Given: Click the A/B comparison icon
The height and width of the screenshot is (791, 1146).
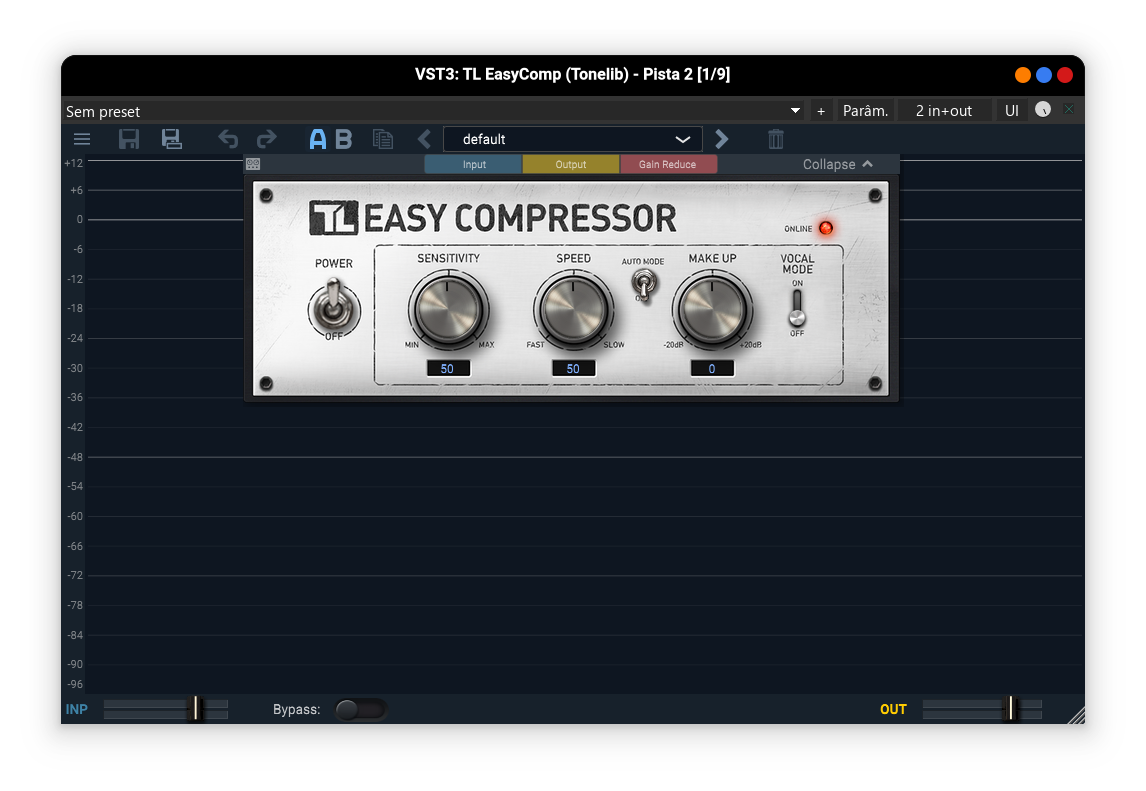Looking at the screenshot, I should [331, 139].
